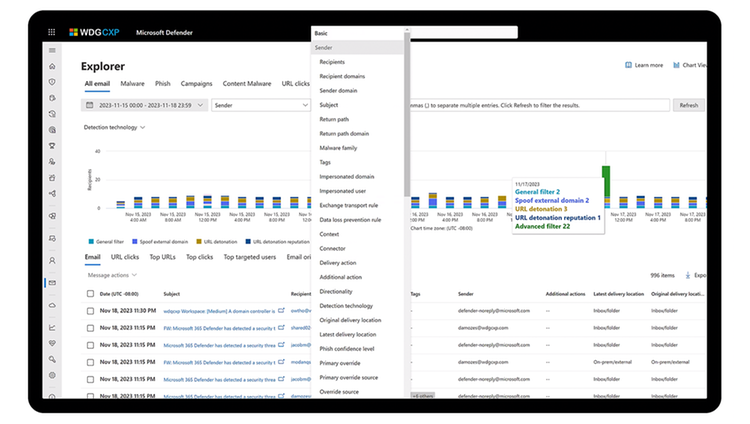Switch to the Malware tab

click(x=132, y=83)
